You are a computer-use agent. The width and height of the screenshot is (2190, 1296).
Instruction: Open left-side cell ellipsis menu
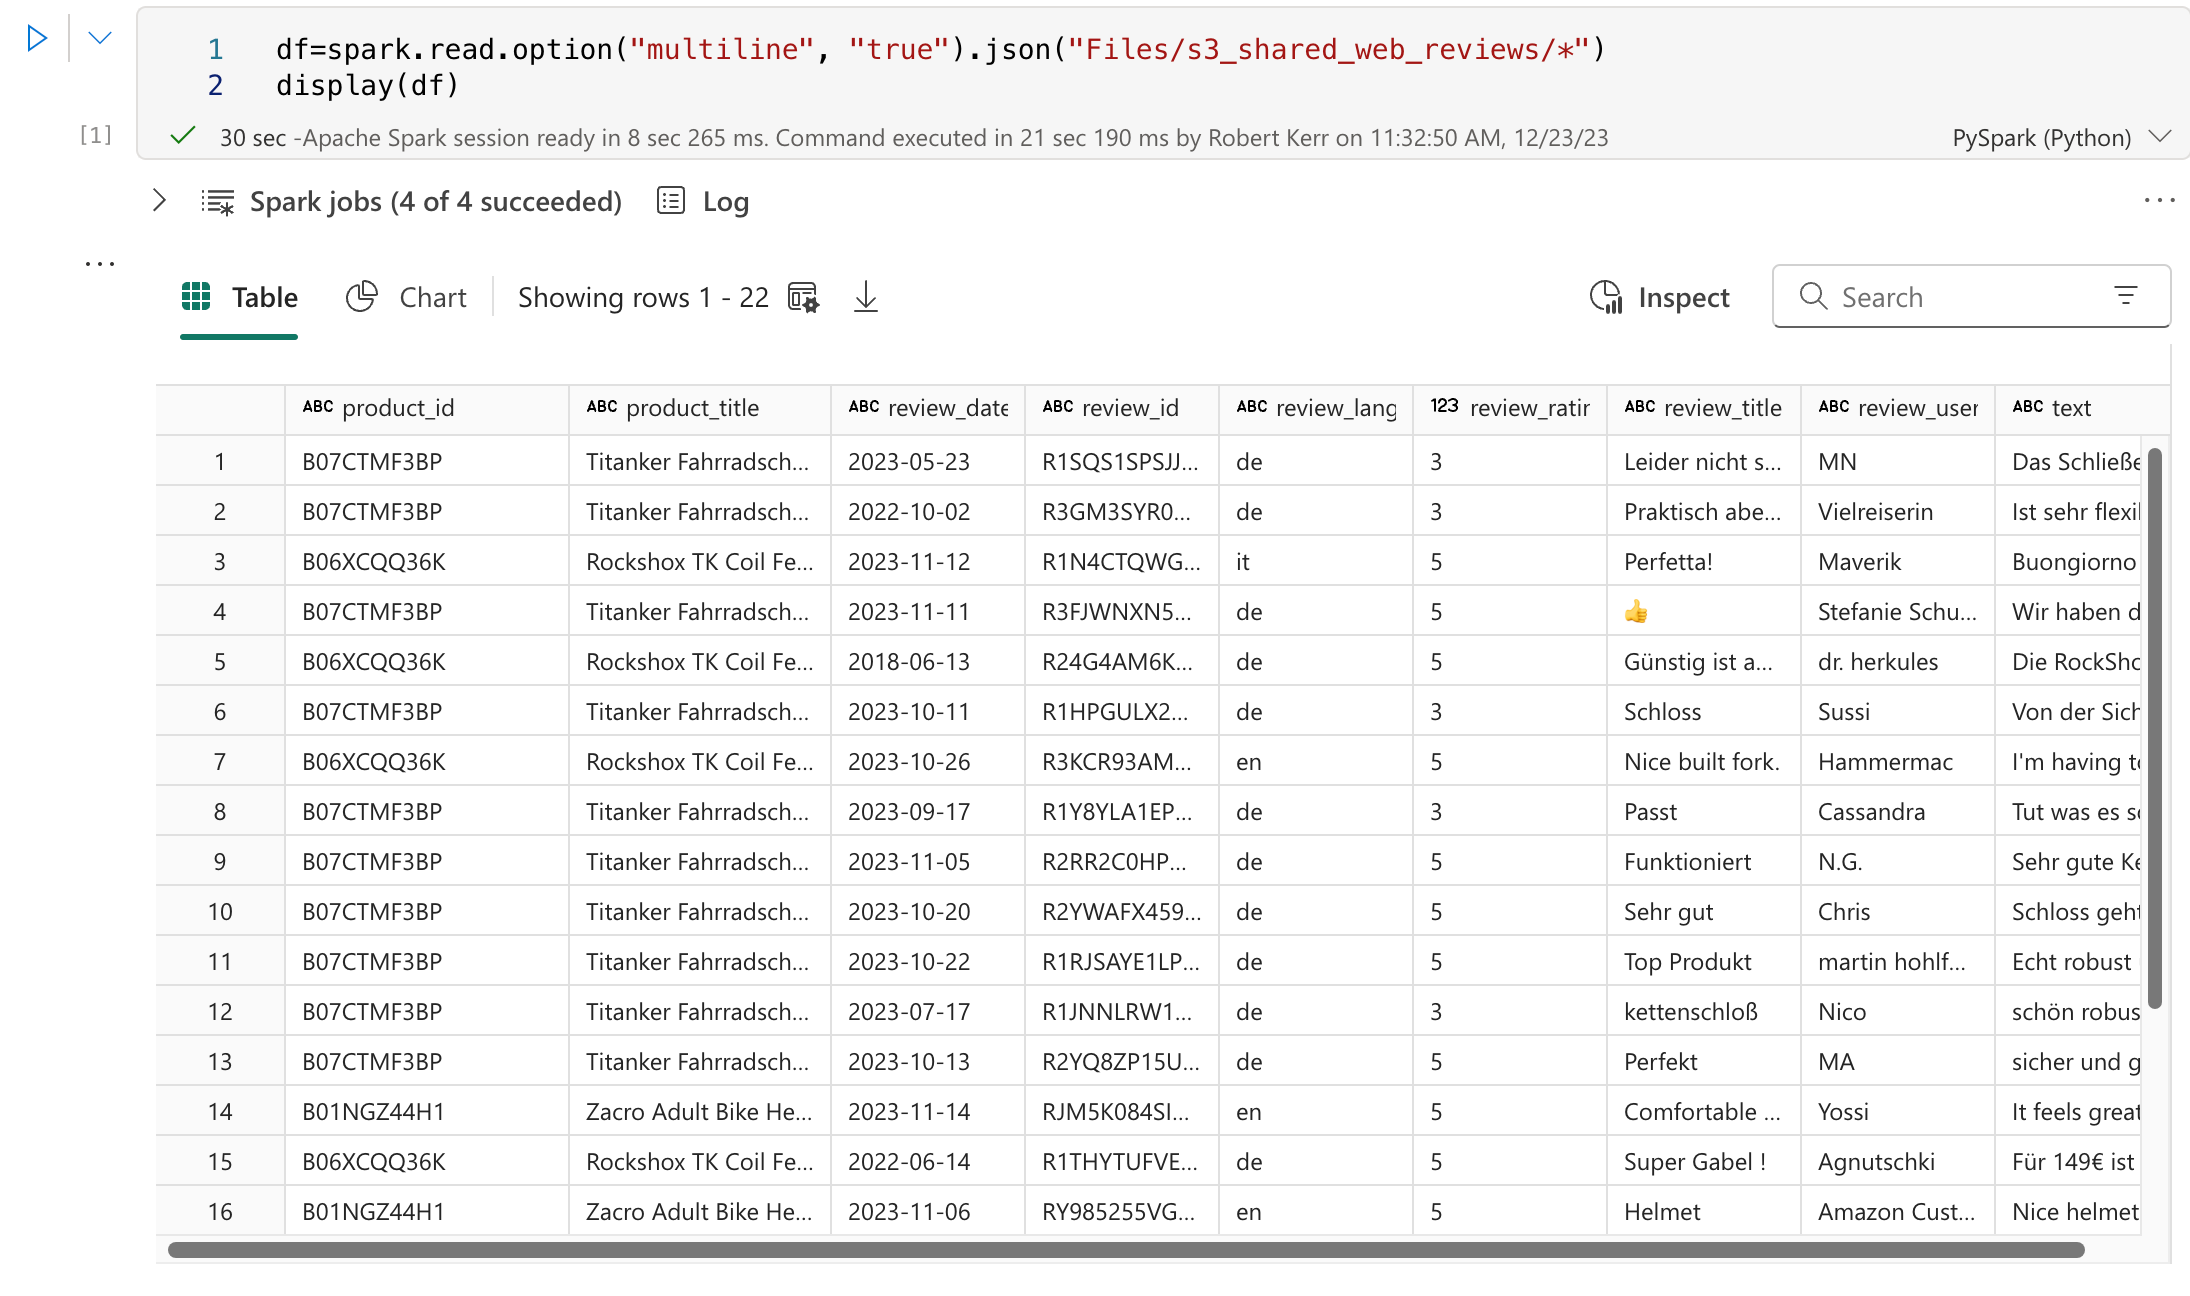click(99, 264)
